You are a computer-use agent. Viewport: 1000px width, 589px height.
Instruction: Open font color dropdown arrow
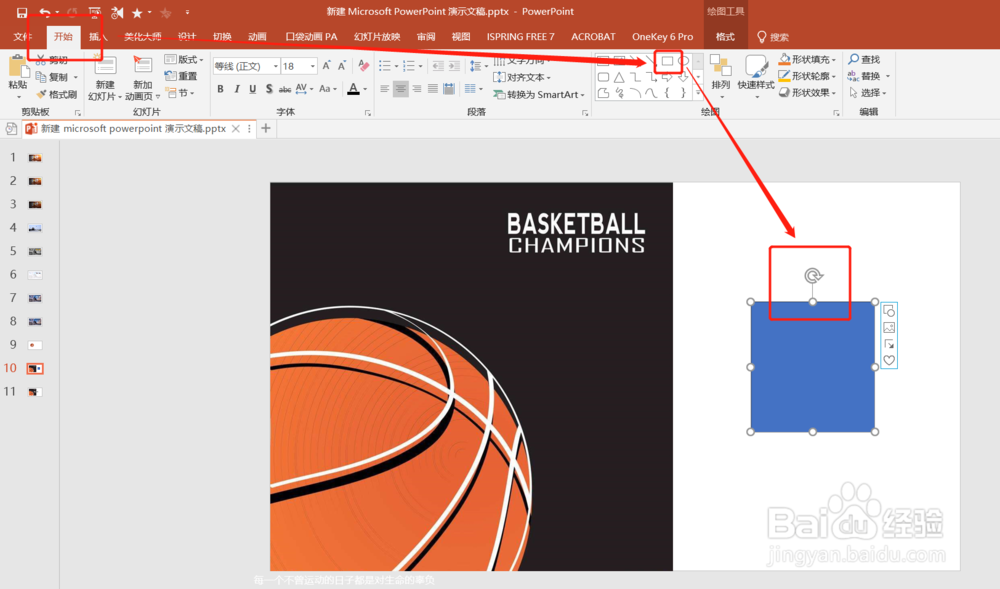click(x=365, y=89)
